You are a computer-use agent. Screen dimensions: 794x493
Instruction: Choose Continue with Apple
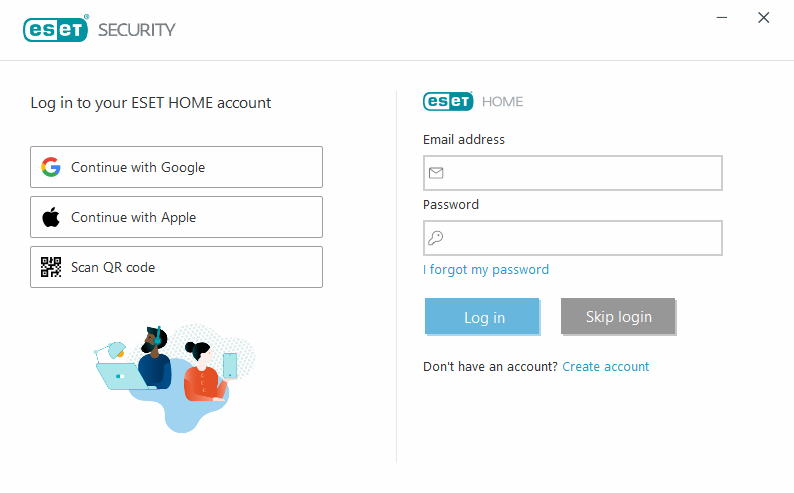[176, 217]
